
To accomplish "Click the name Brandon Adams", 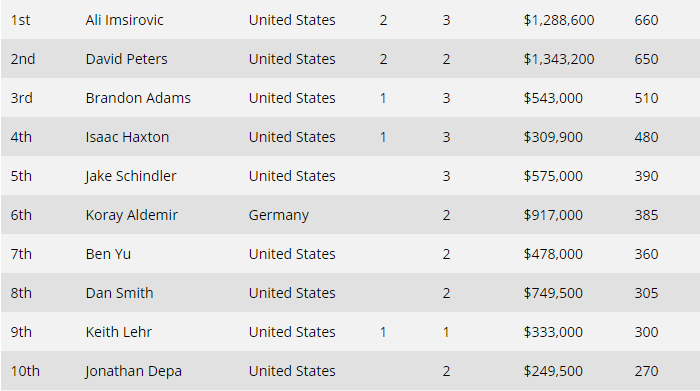I will [x=138, y=98].
